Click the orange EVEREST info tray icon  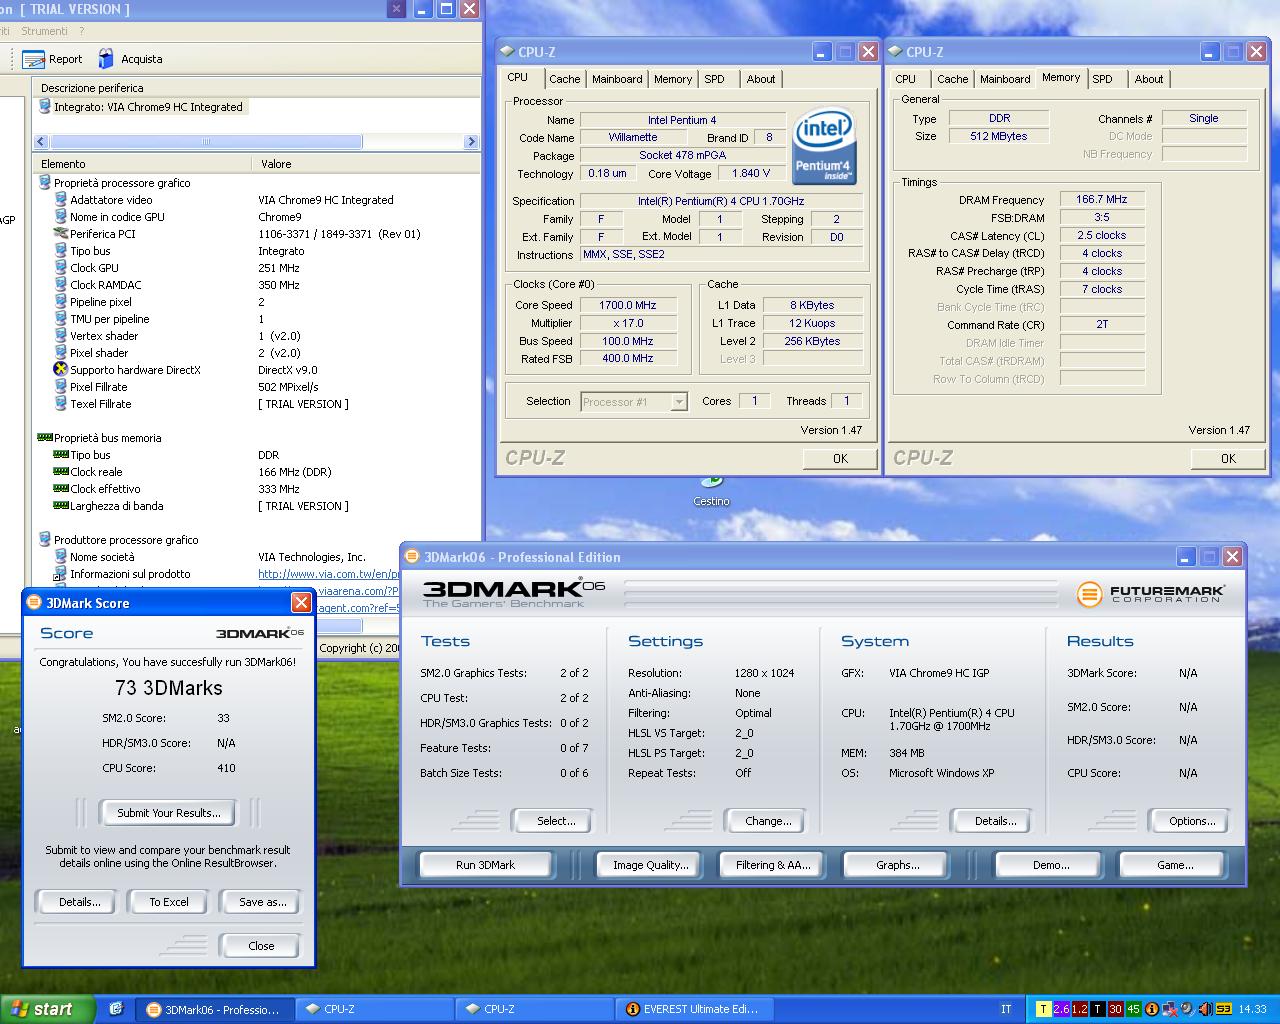pos(1151,1009)
